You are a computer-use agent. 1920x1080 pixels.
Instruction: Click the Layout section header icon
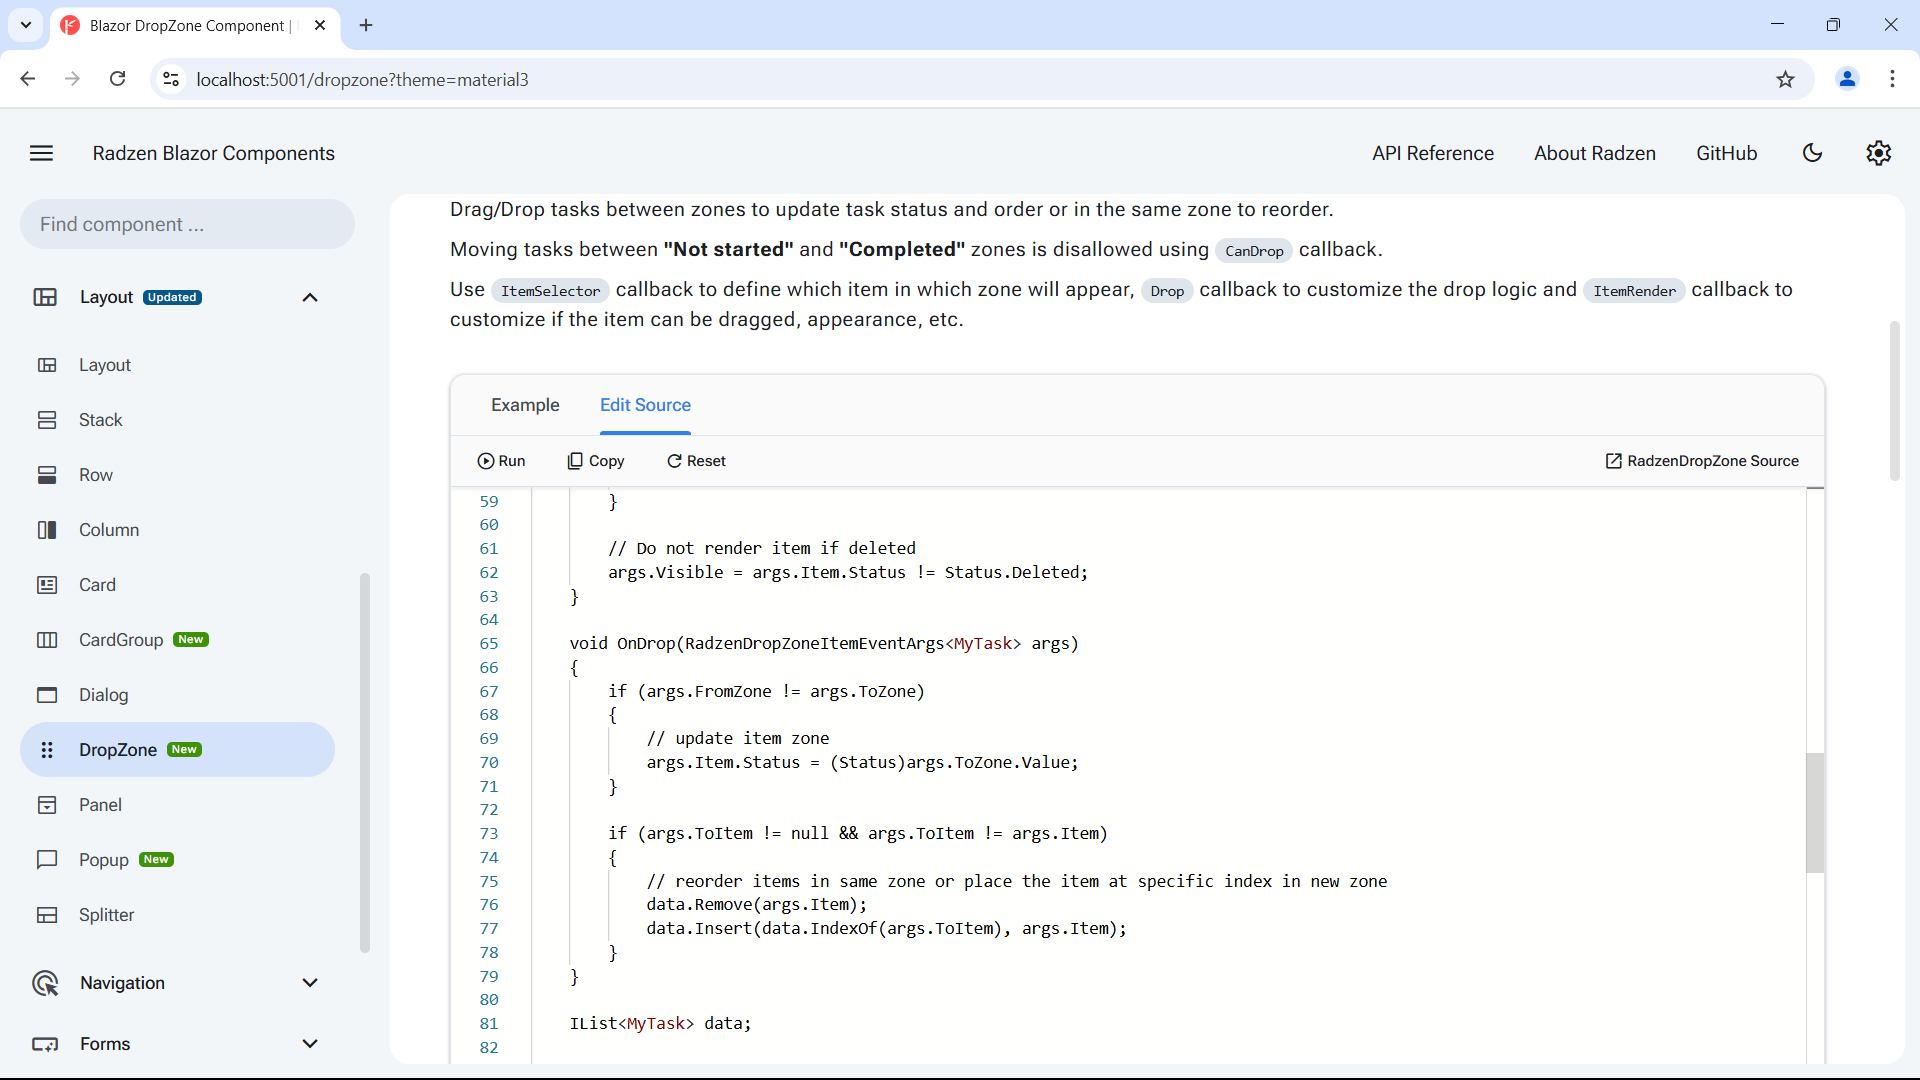tap(45, 297)
